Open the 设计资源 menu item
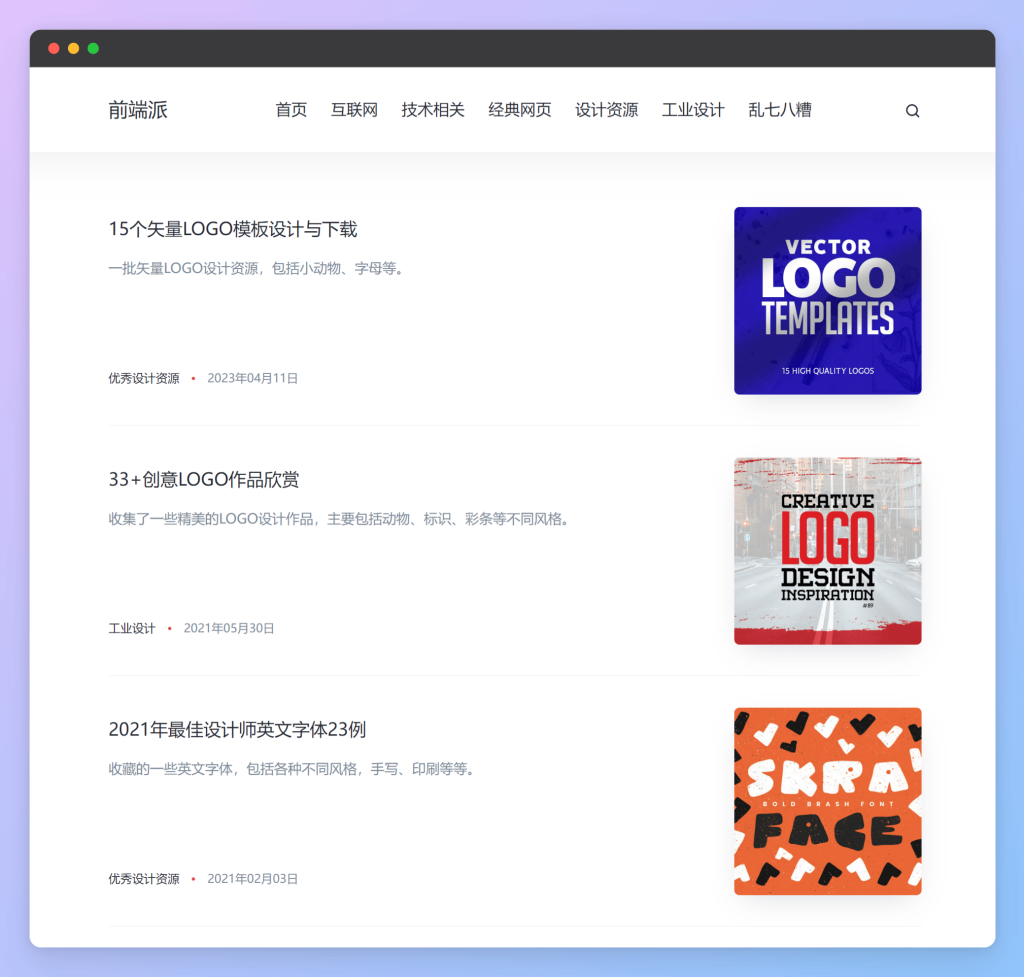Screen dimensions: 1024x977 pyautogui.click(x=606, y=110)
